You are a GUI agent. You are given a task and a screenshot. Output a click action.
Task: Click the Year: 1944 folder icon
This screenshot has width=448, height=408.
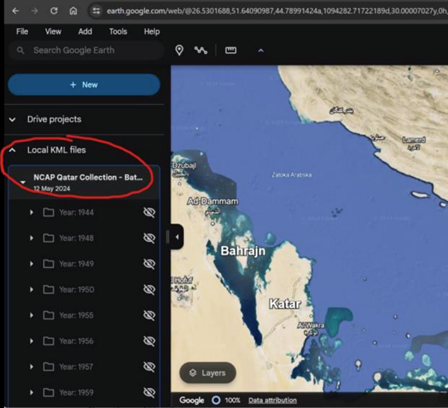point(49,212)
